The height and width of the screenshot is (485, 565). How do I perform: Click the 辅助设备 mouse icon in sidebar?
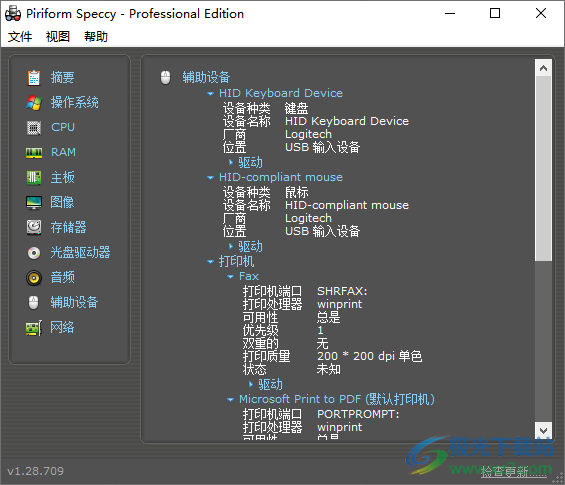click(34, 303)
